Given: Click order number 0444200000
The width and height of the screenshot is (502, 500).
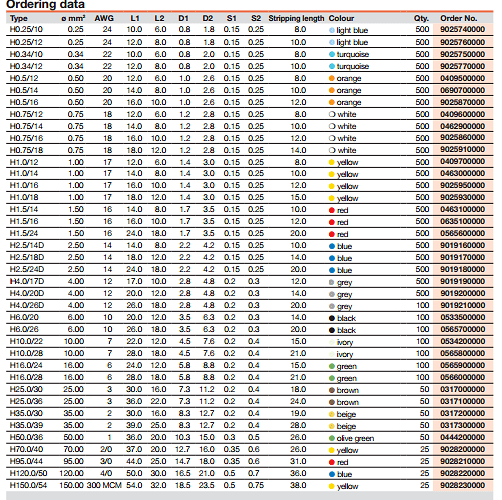Looking at the screenshot, I should click(x=463, y=437).
